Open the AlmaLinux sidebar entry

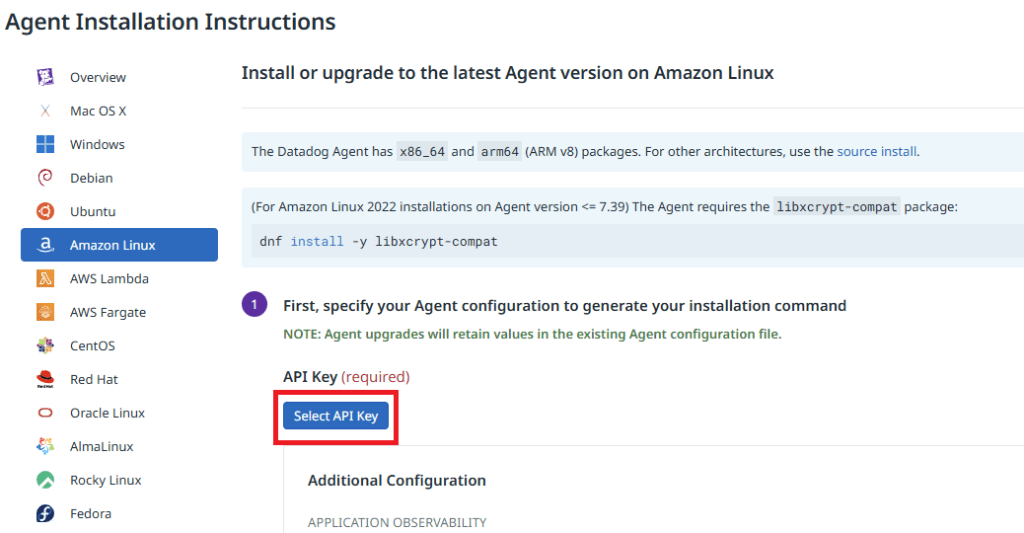coord(101,446)
